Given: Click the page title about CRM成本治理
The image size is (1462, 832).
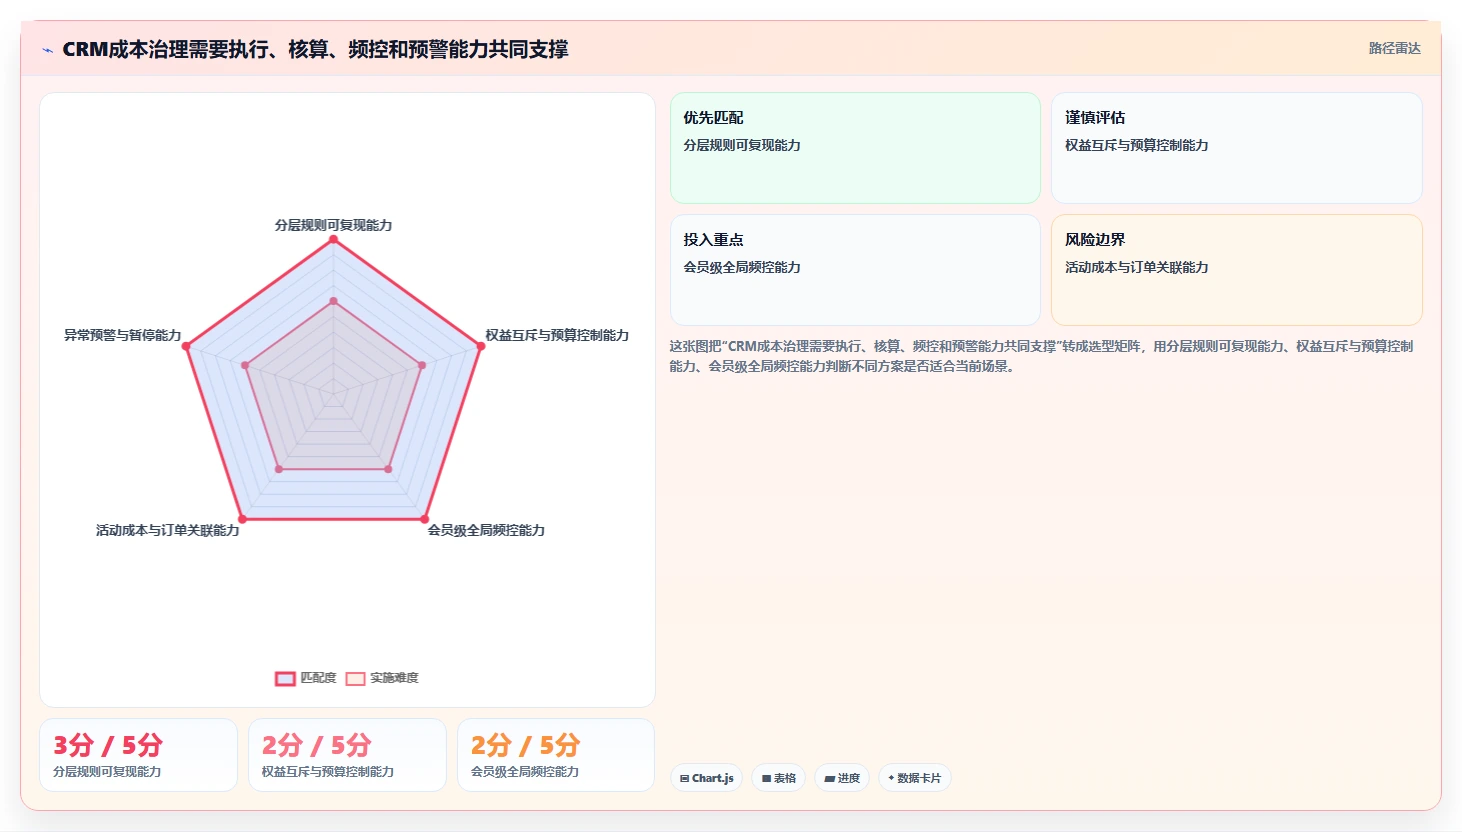Looking at the screenshot, I should [315, 49].
